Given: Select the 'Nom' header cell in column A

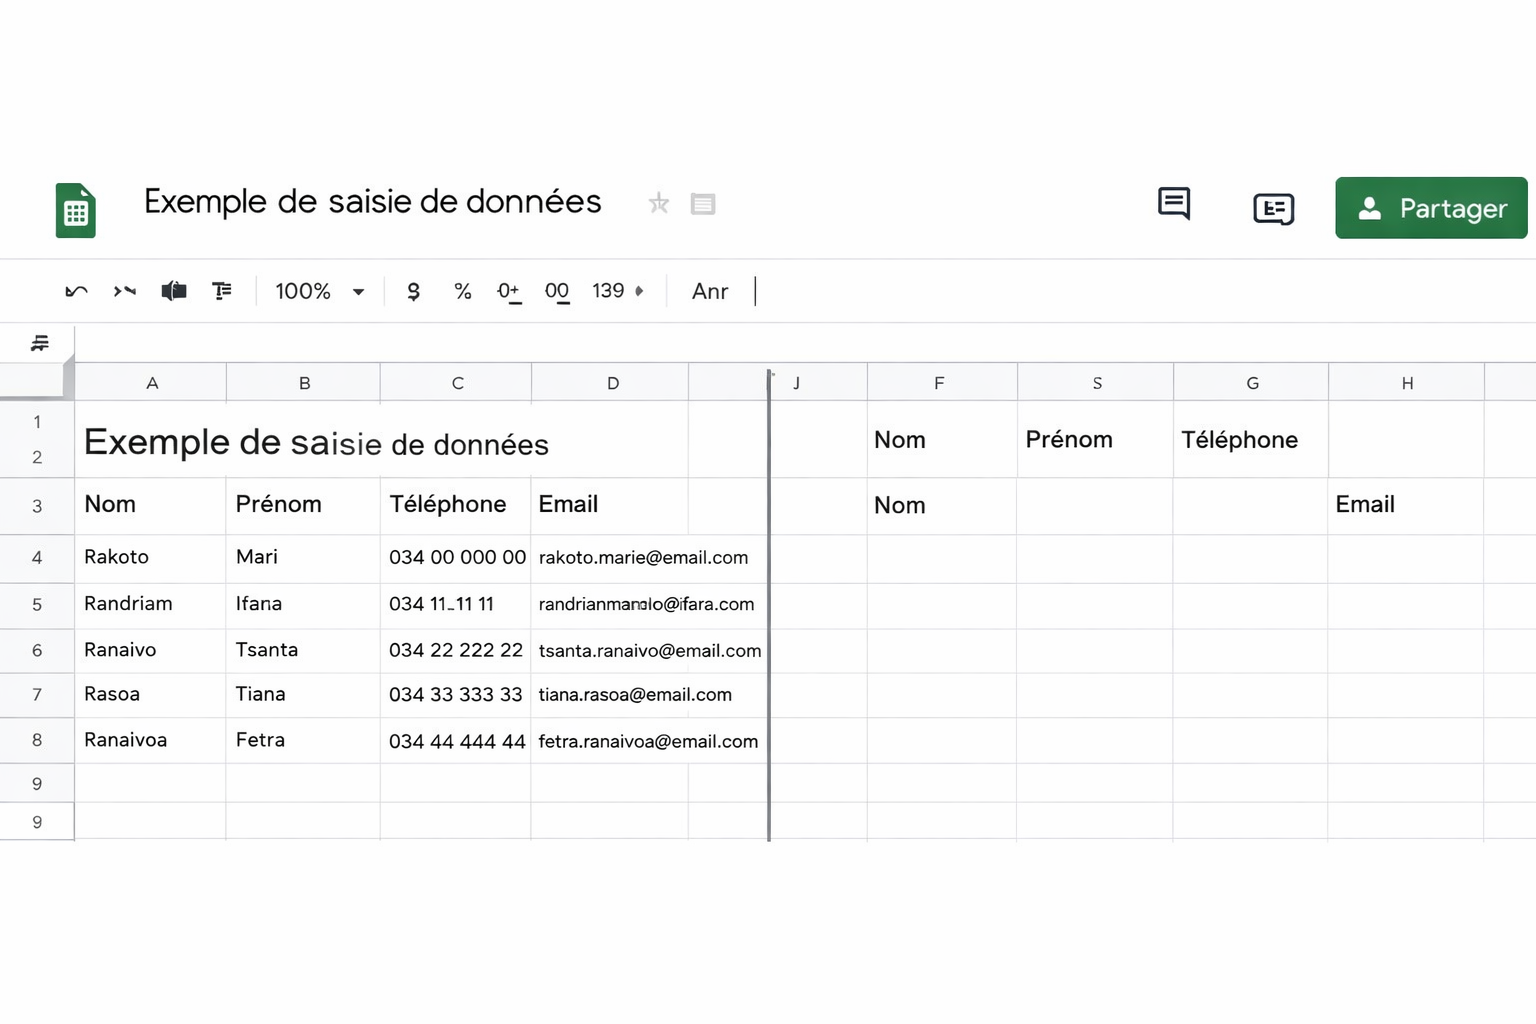Looking at the screenshot, I should coord(151,506).
